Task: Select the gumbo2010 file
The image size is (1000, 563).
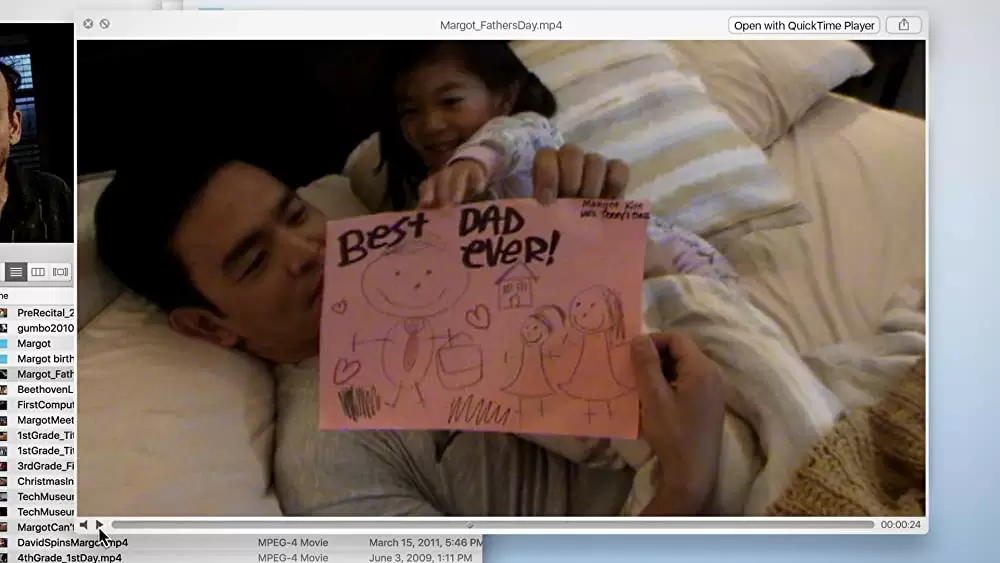Action: (x=45, y=328)
